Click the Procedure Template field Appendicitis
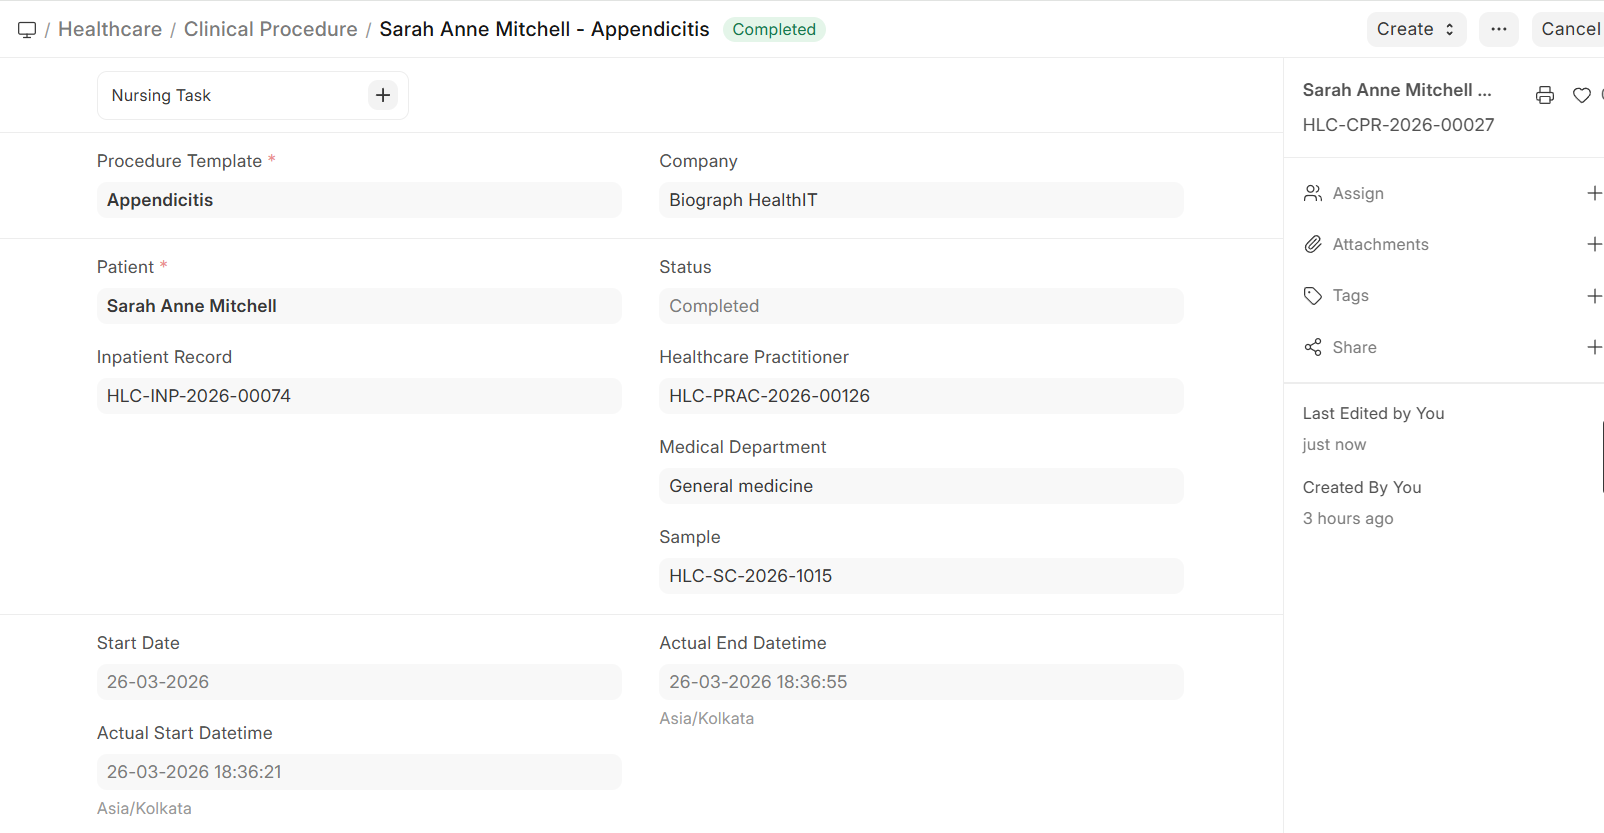 click(359, 200)
